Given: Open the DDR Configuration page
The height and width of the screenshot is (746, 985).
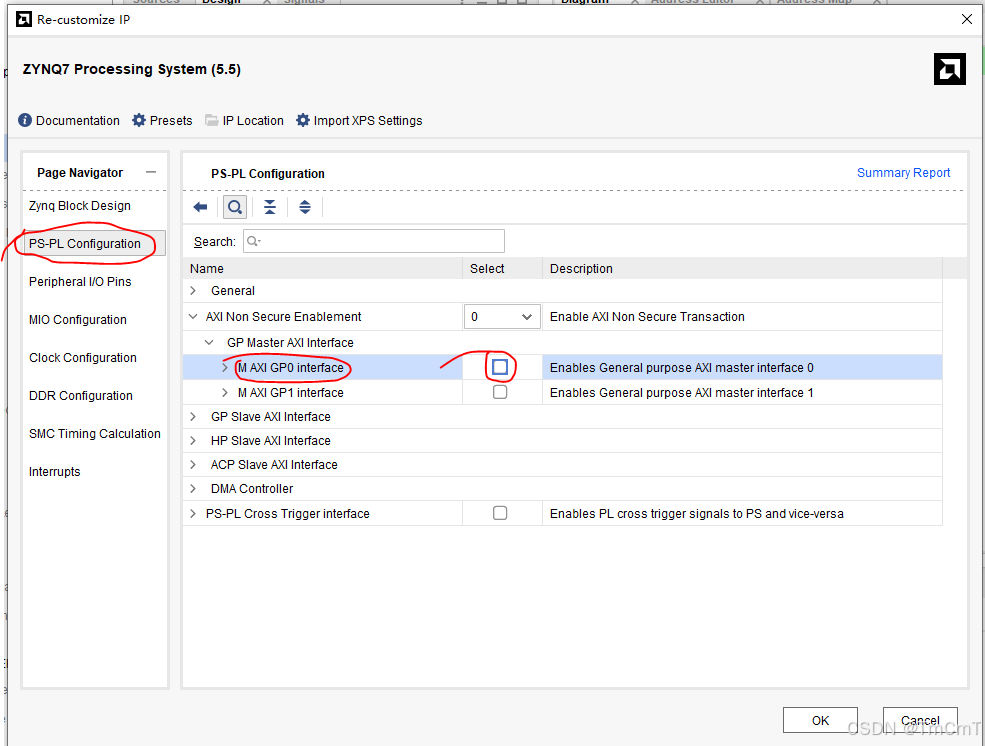Looking at the screenshot, I should (81, 396).
